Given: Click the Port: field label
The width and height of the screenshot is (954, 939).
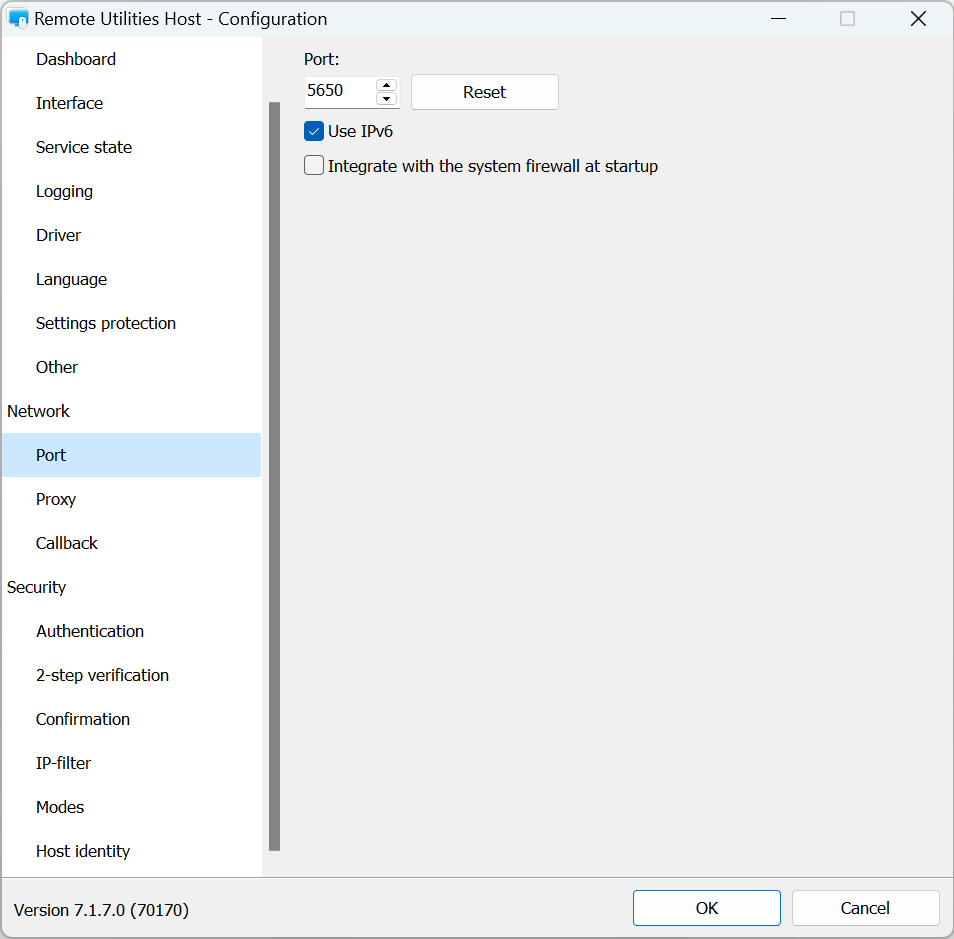Looking at the screenshot, I should point(321,59).
